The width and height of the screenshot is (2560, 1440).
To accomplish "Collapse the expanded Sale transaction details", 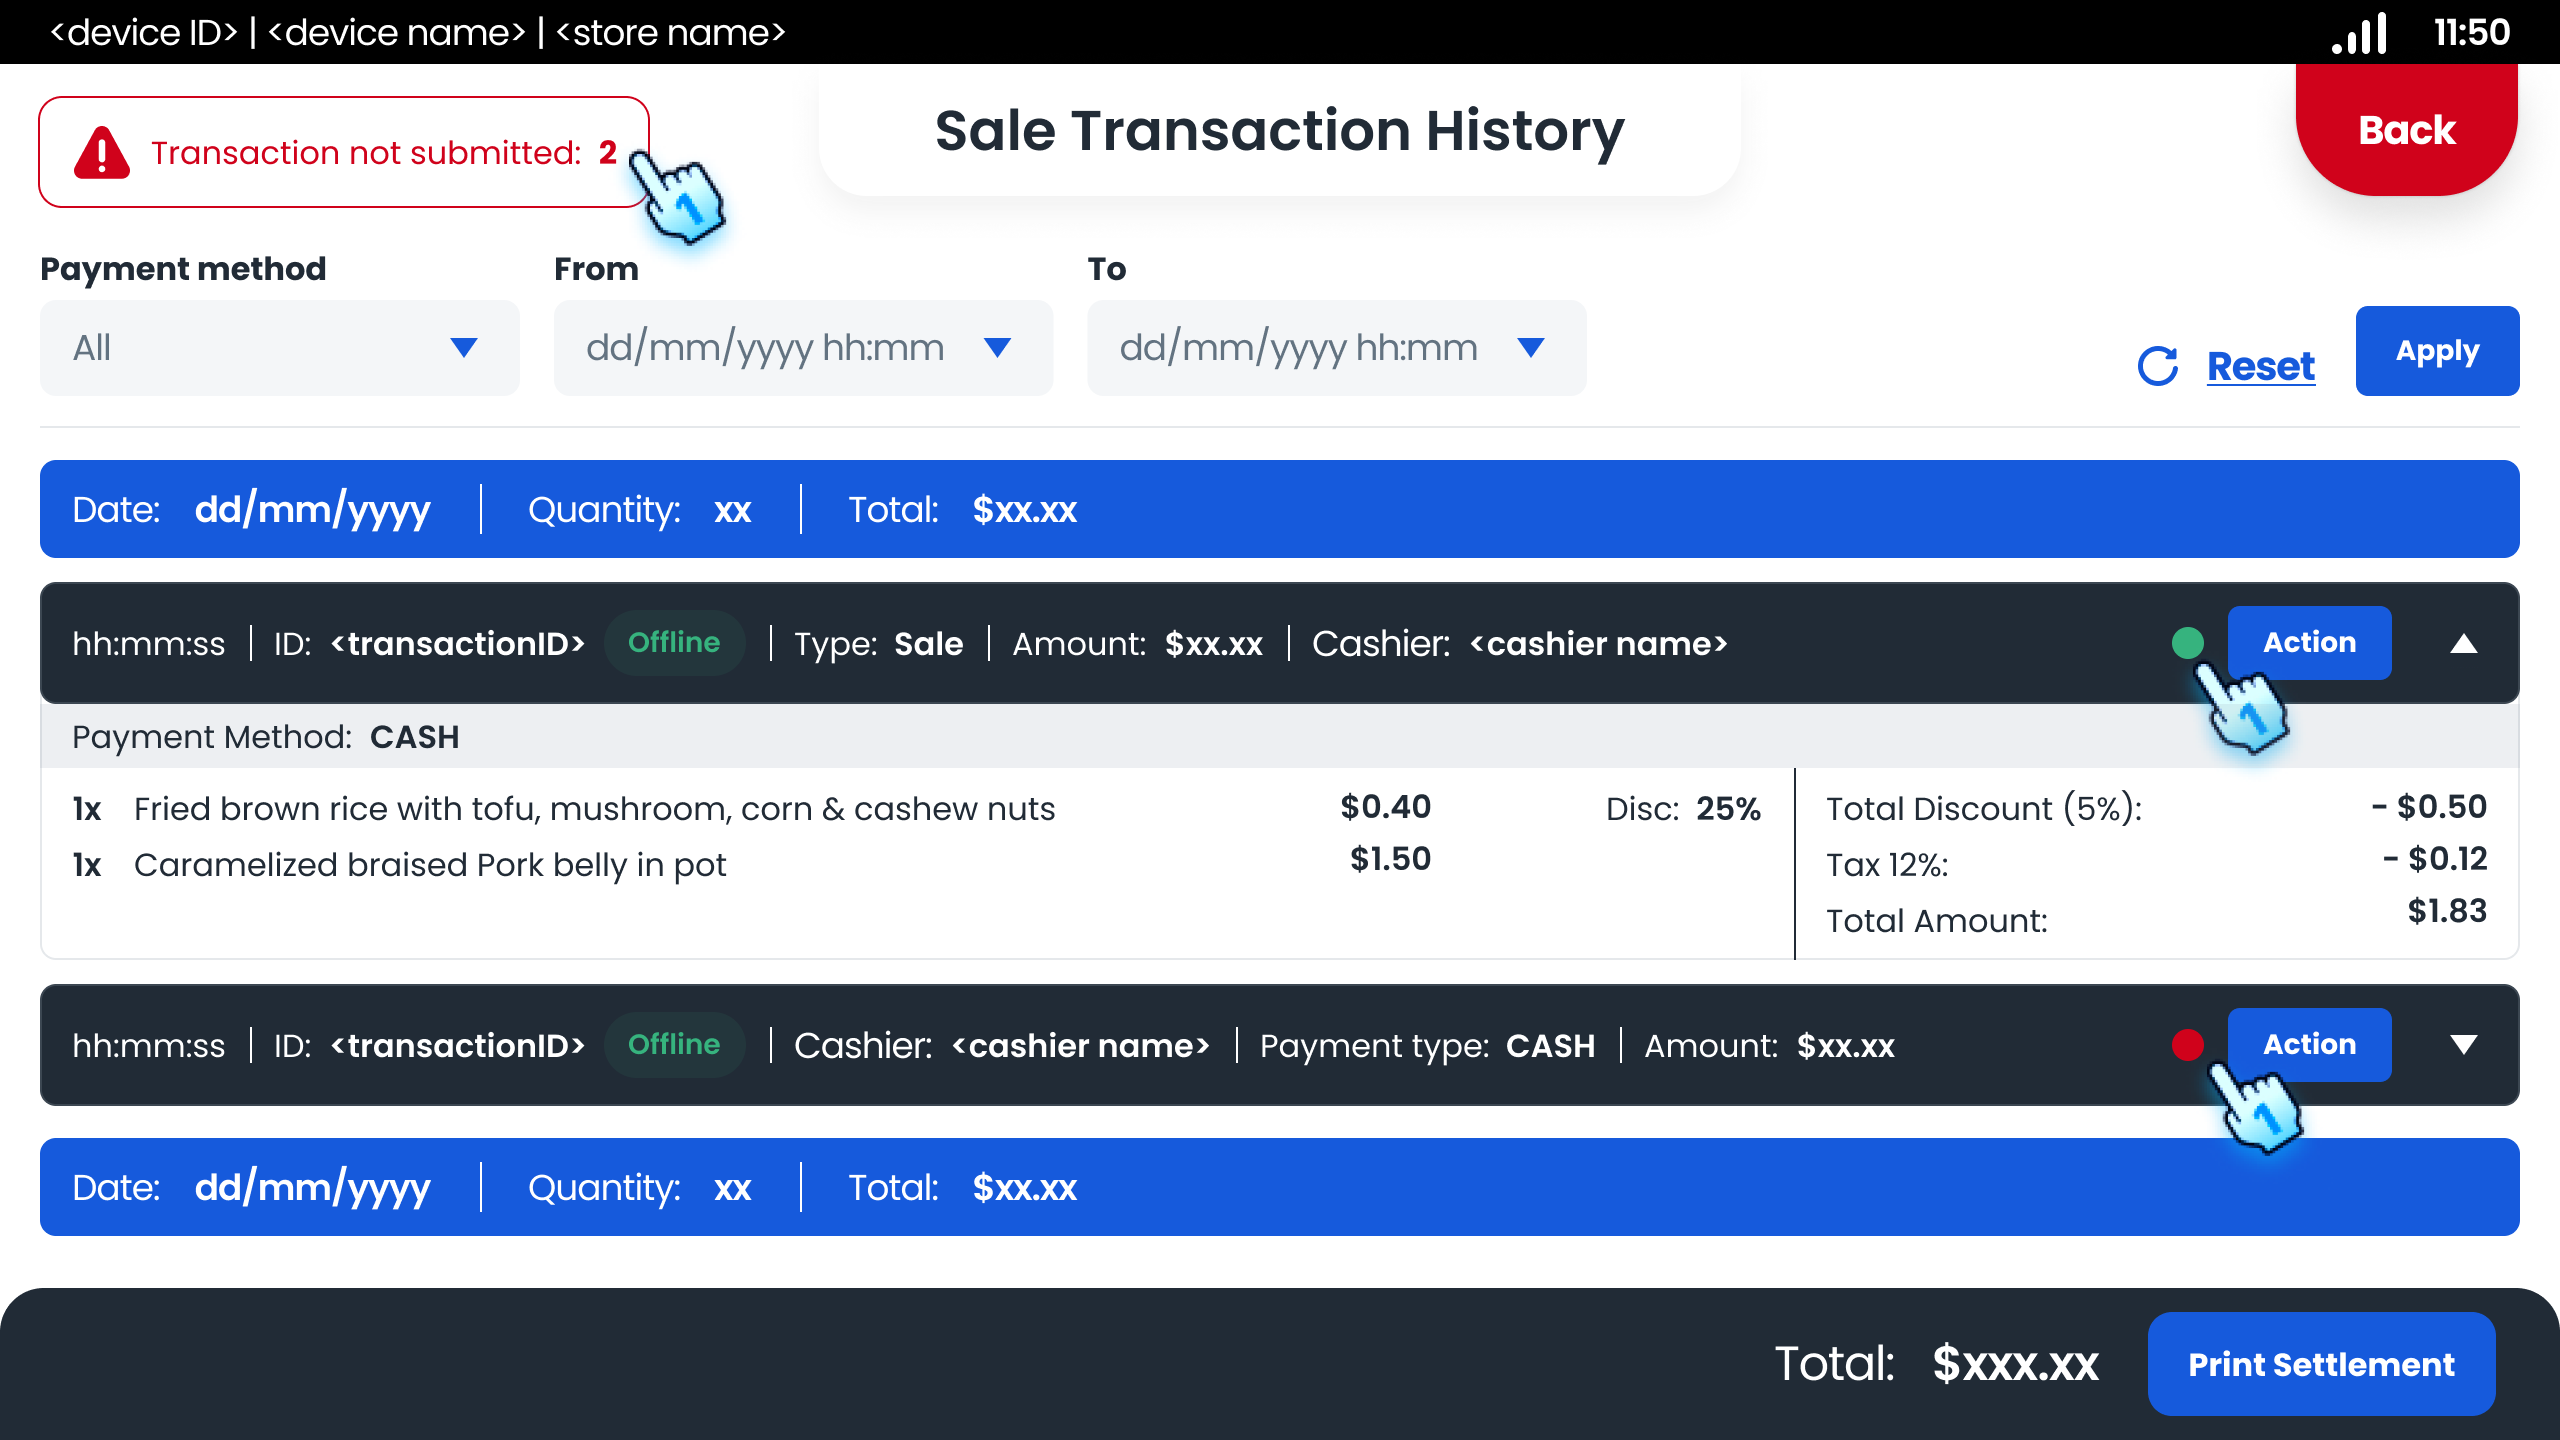I will [x=2463, y=643].
